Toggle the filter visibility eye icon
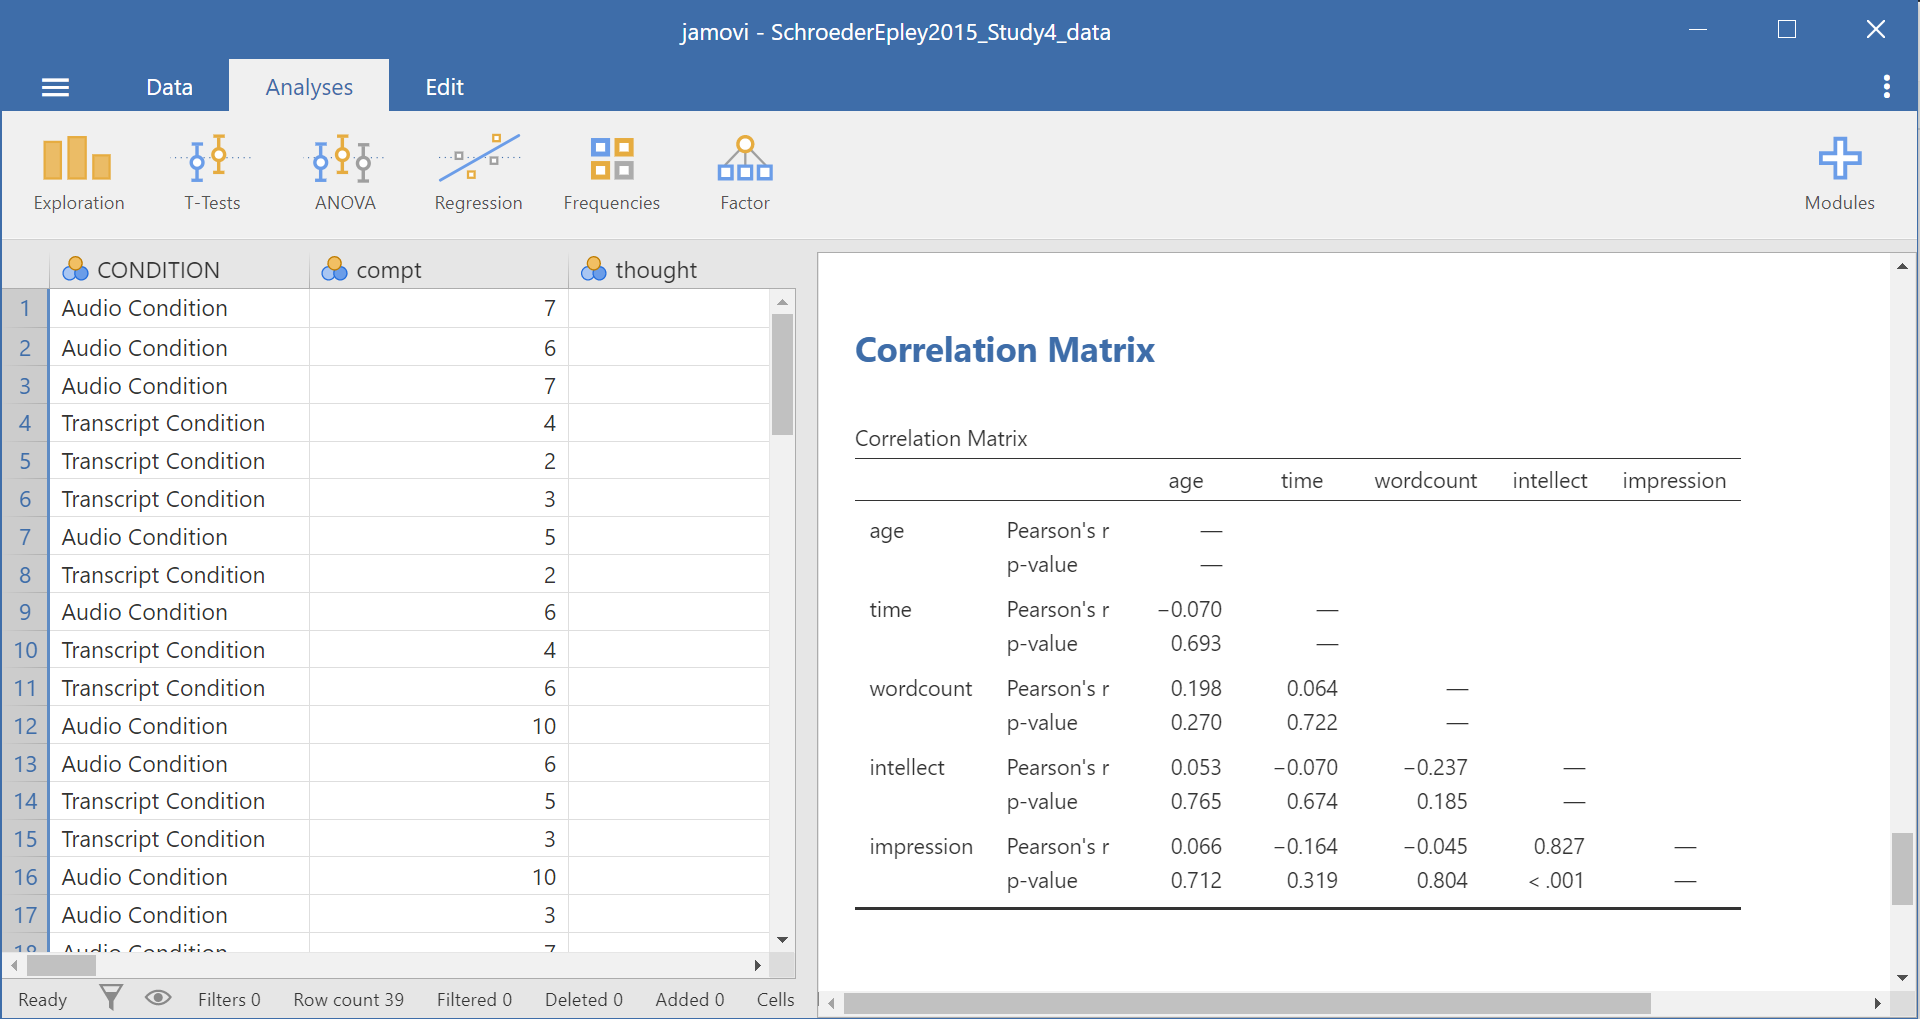Screen dimensions: 1920x1019 tap(158, 998)
